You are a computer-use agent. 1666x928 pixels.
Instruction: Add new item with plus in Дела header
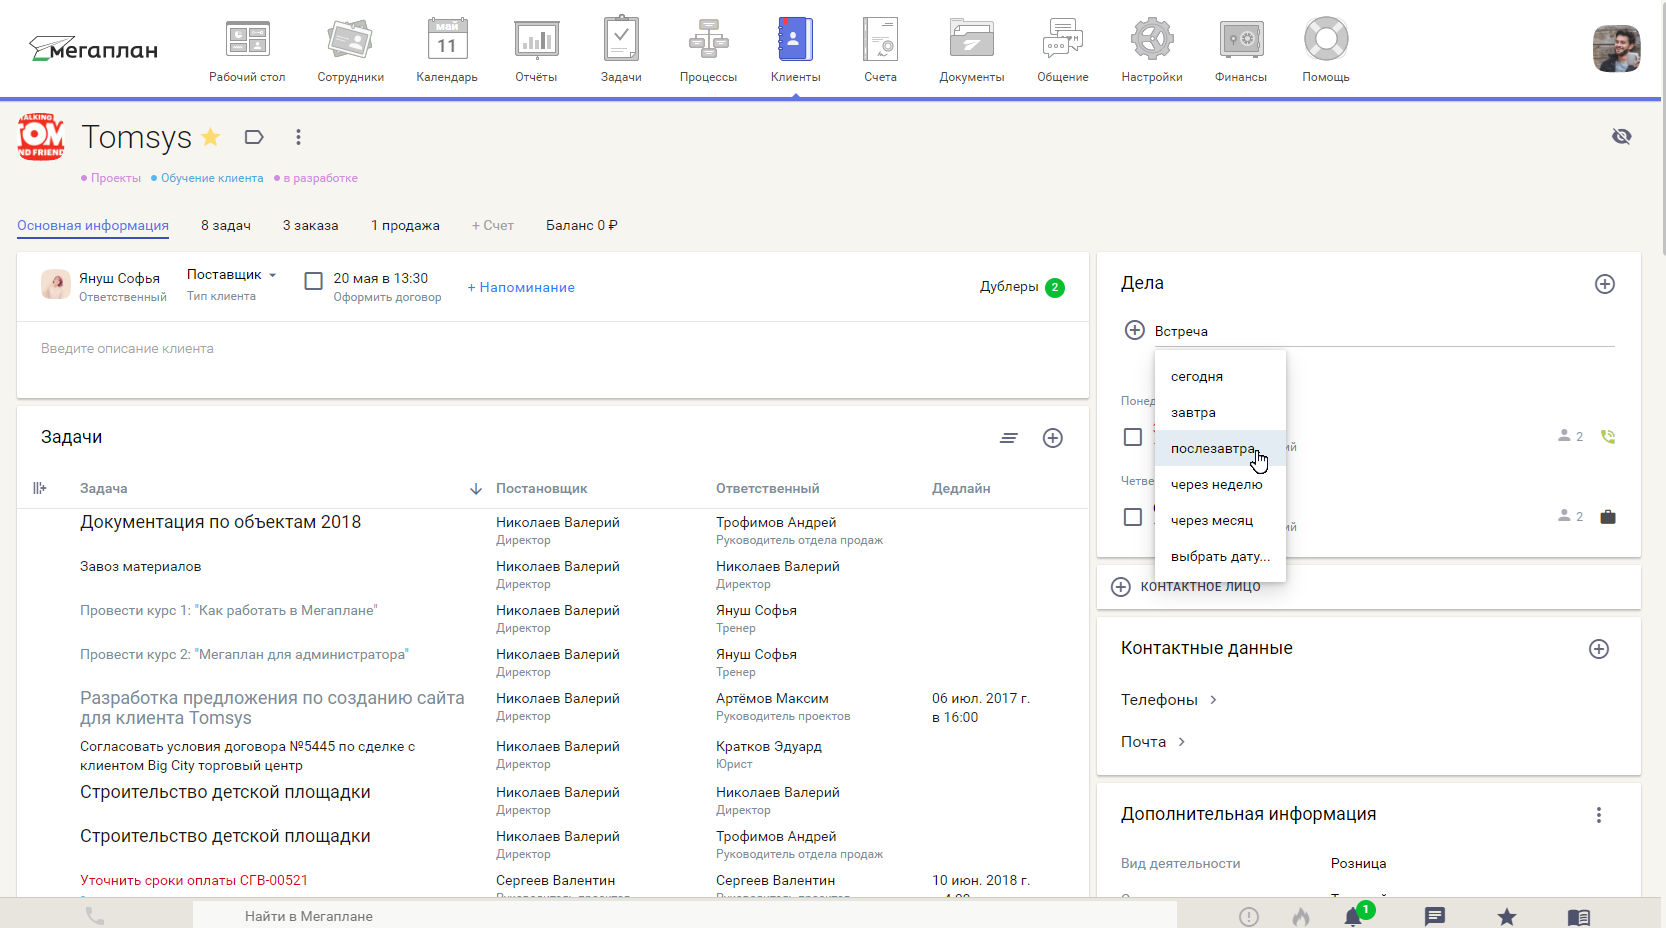[1605, 284]
